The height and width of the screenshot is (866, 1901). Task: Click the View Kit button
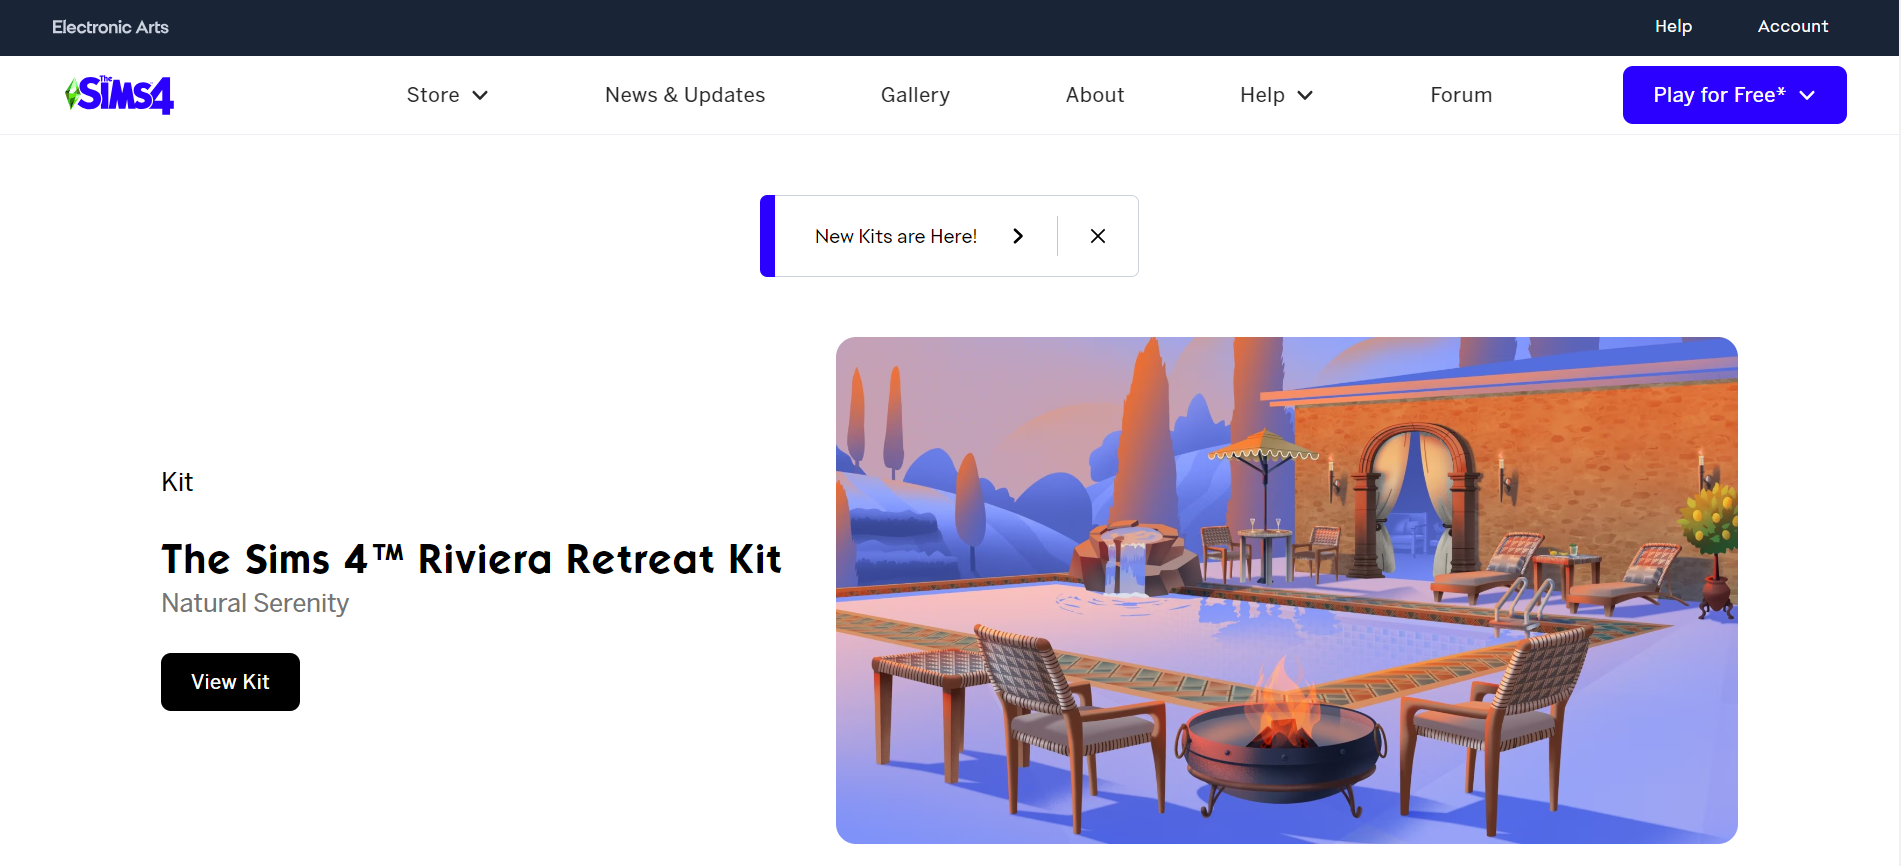coord(230,682)
